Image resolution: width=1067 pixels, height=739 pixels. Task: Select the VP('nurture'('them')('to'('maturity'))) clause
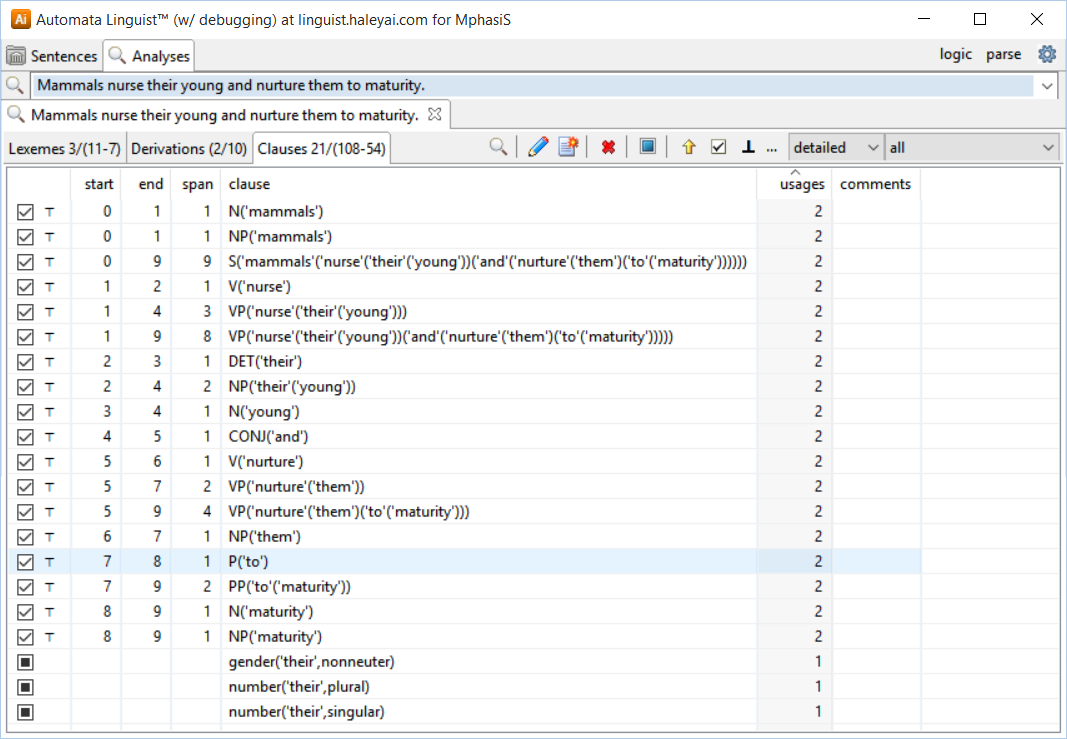349,512
